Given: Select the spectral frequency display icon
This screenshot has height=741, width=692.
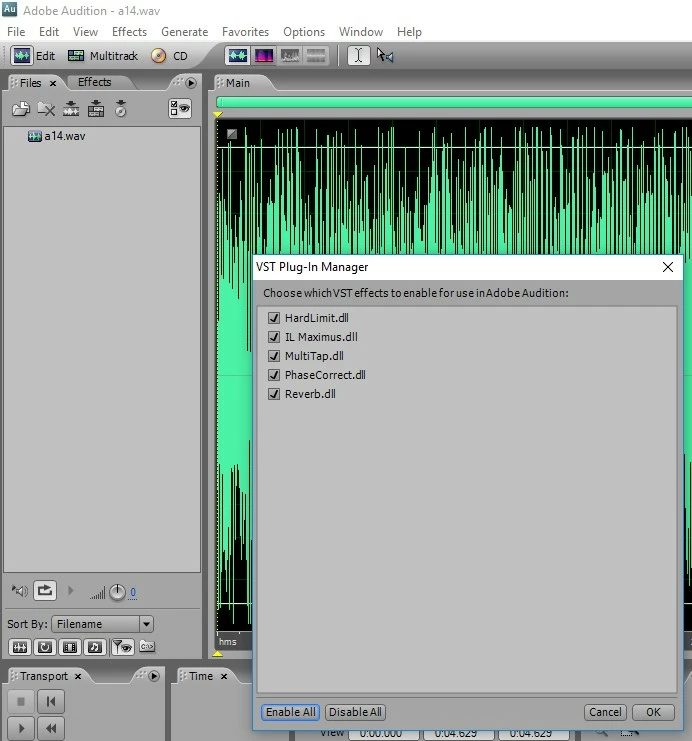Looking at the screenshot, I should 264,56.
